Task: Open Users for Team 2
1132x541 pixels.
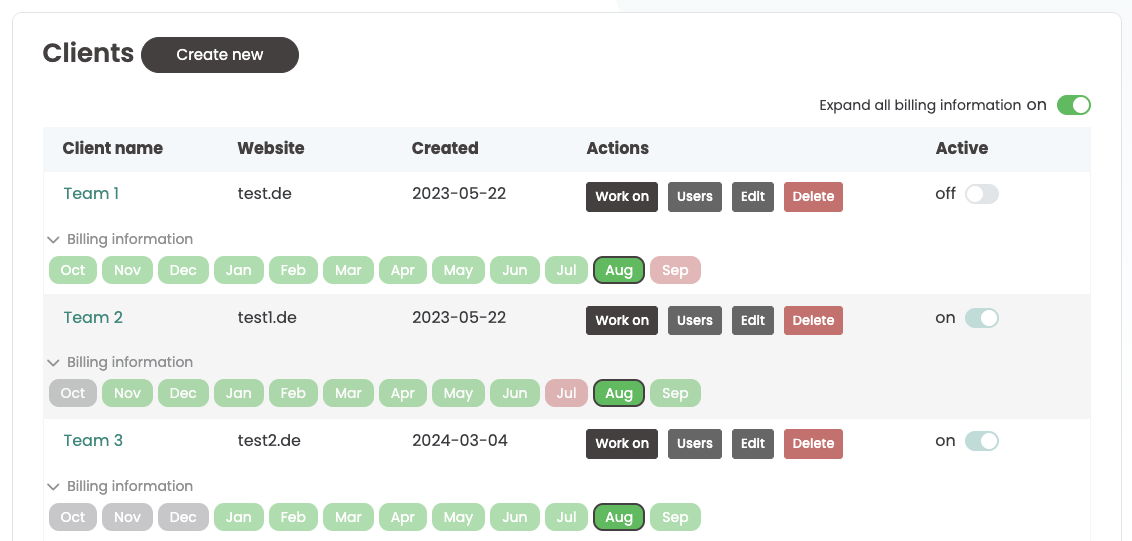Action: point(694,320)
